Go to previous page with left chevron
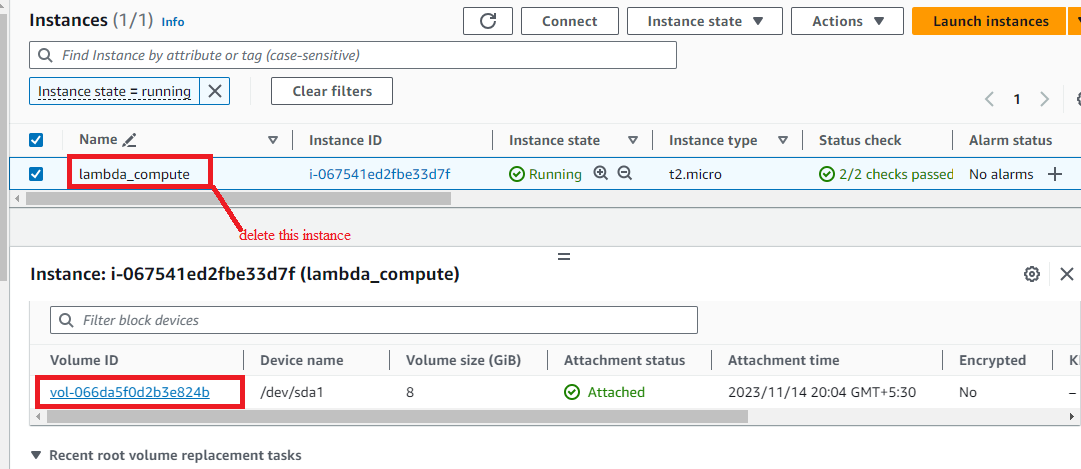This screenshot has width=1081, height=469. 989,99
